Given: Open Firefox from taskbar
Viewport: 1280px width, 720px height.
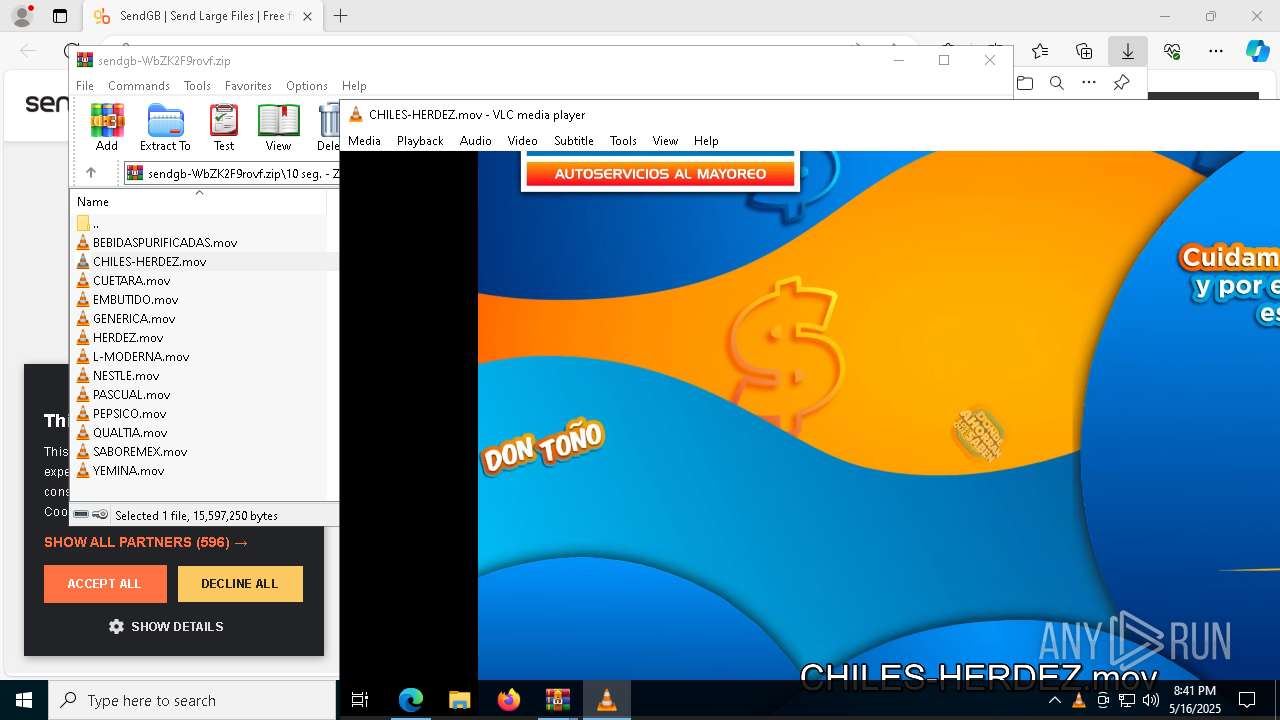Looking at the screenshot, I should coord(508,700).
